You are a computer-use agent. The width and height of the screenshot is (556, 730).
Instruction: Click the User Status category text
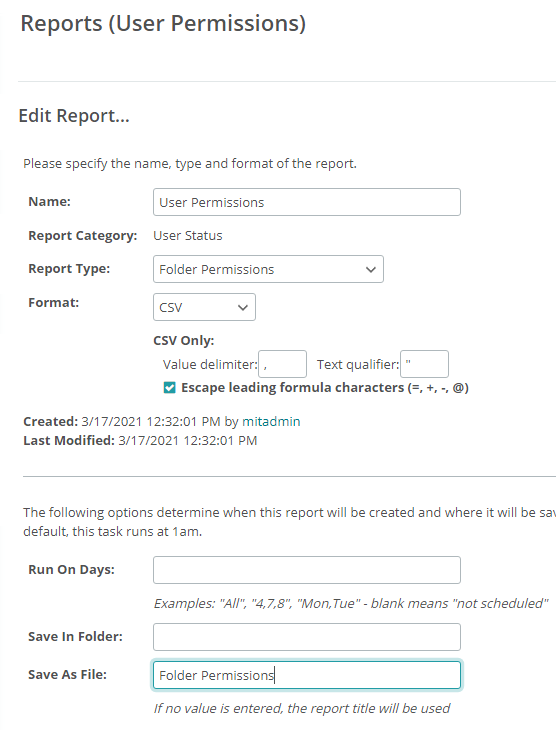coord(188,236)
